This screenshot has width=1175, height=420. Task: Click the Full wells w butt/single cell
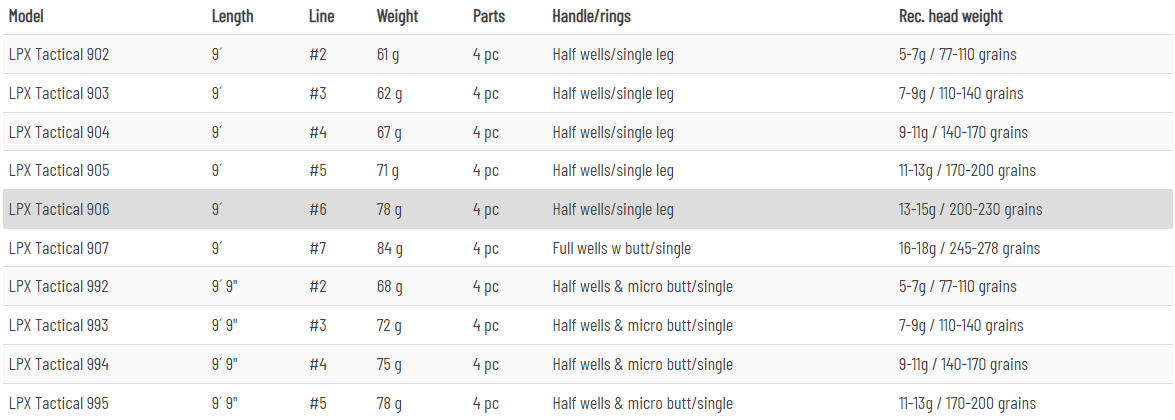[621, 248]
